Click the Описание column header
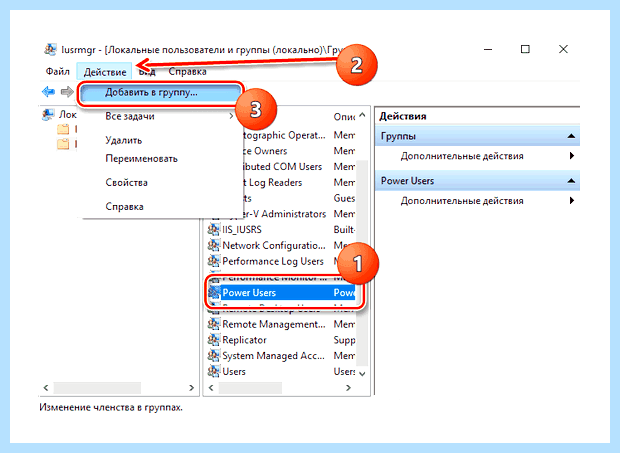620x453 pixels. [344, 117]
